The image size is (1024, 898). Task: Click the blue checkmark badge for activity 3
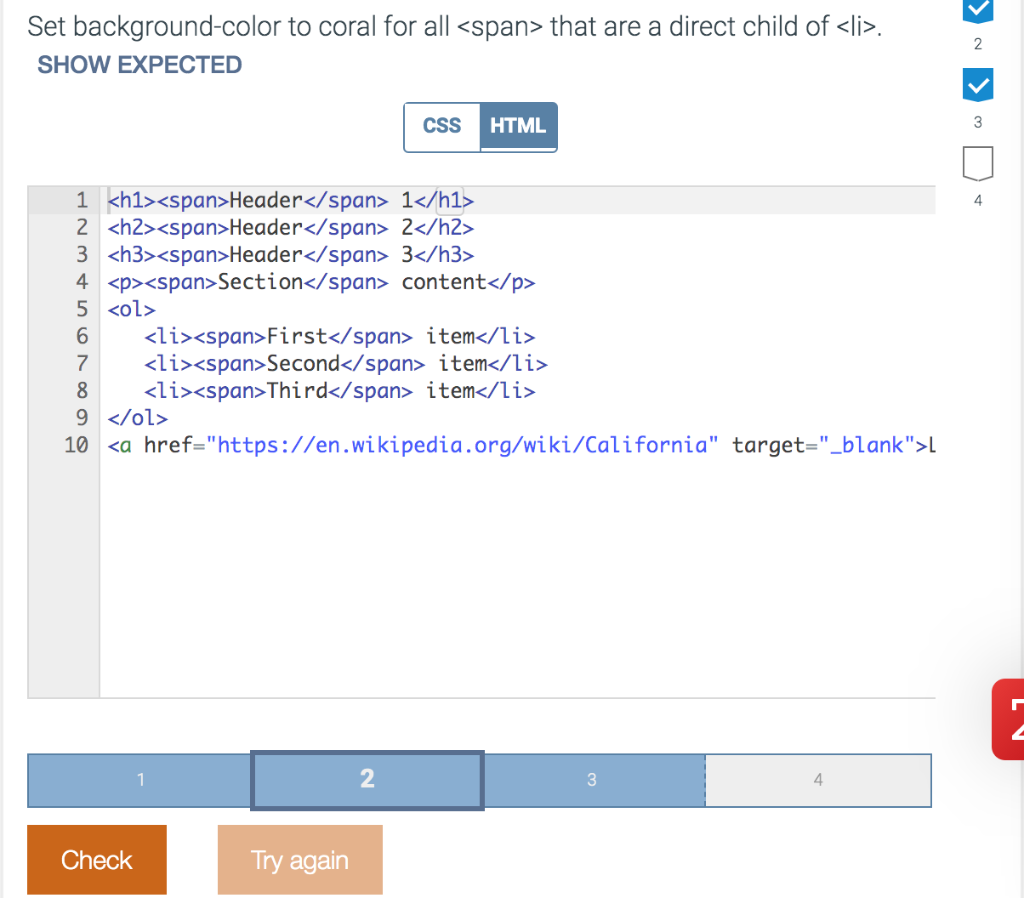(977, 85)
